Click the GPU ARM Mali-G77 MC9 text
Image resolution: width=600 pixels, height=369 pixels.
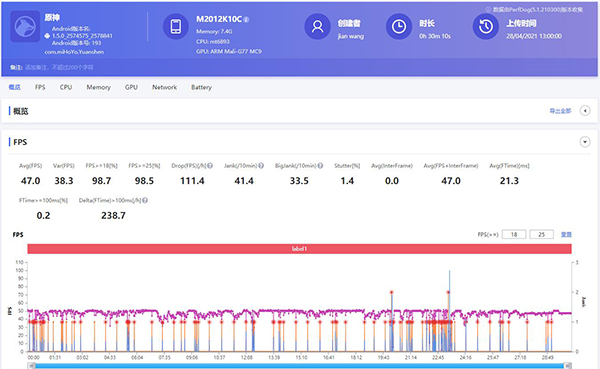(229, 51)
